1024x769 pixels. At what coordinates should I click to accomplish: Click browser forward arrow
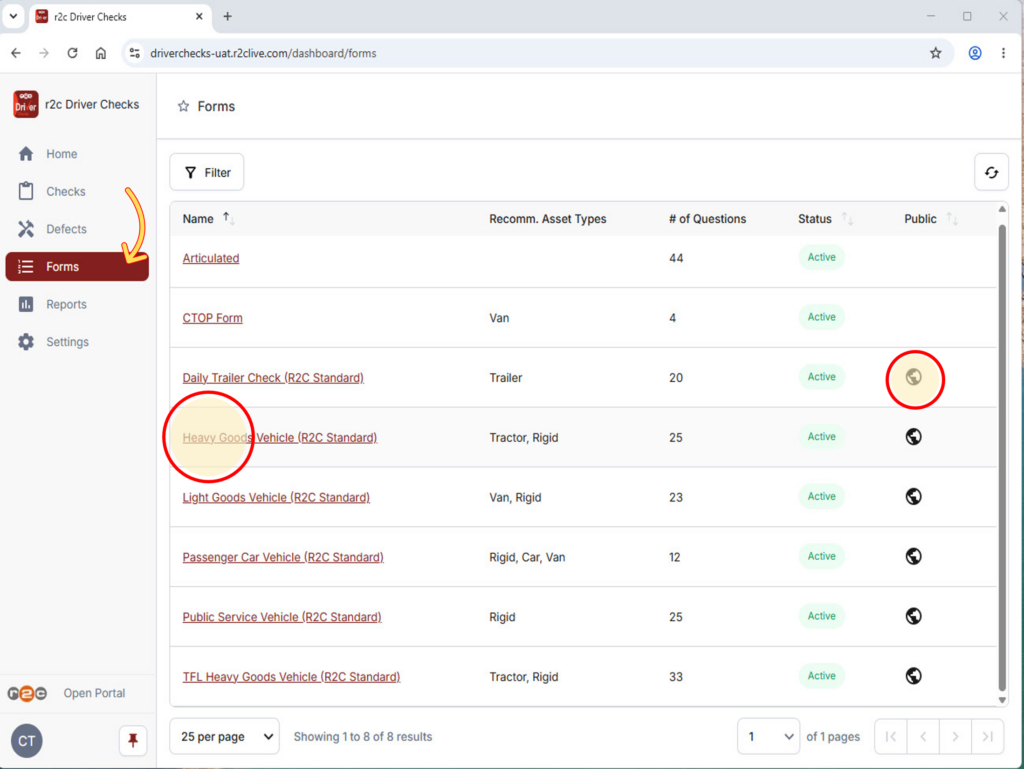44,54
